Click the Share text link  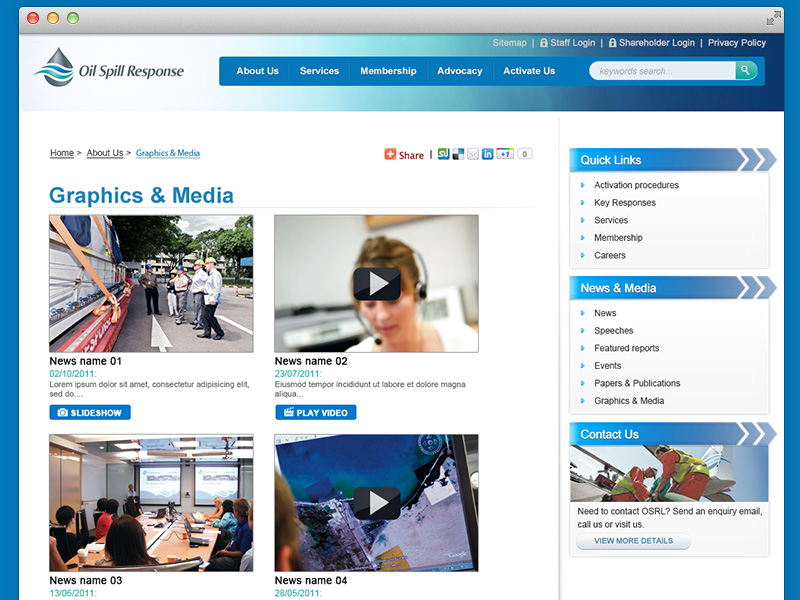tap(411, 155)
